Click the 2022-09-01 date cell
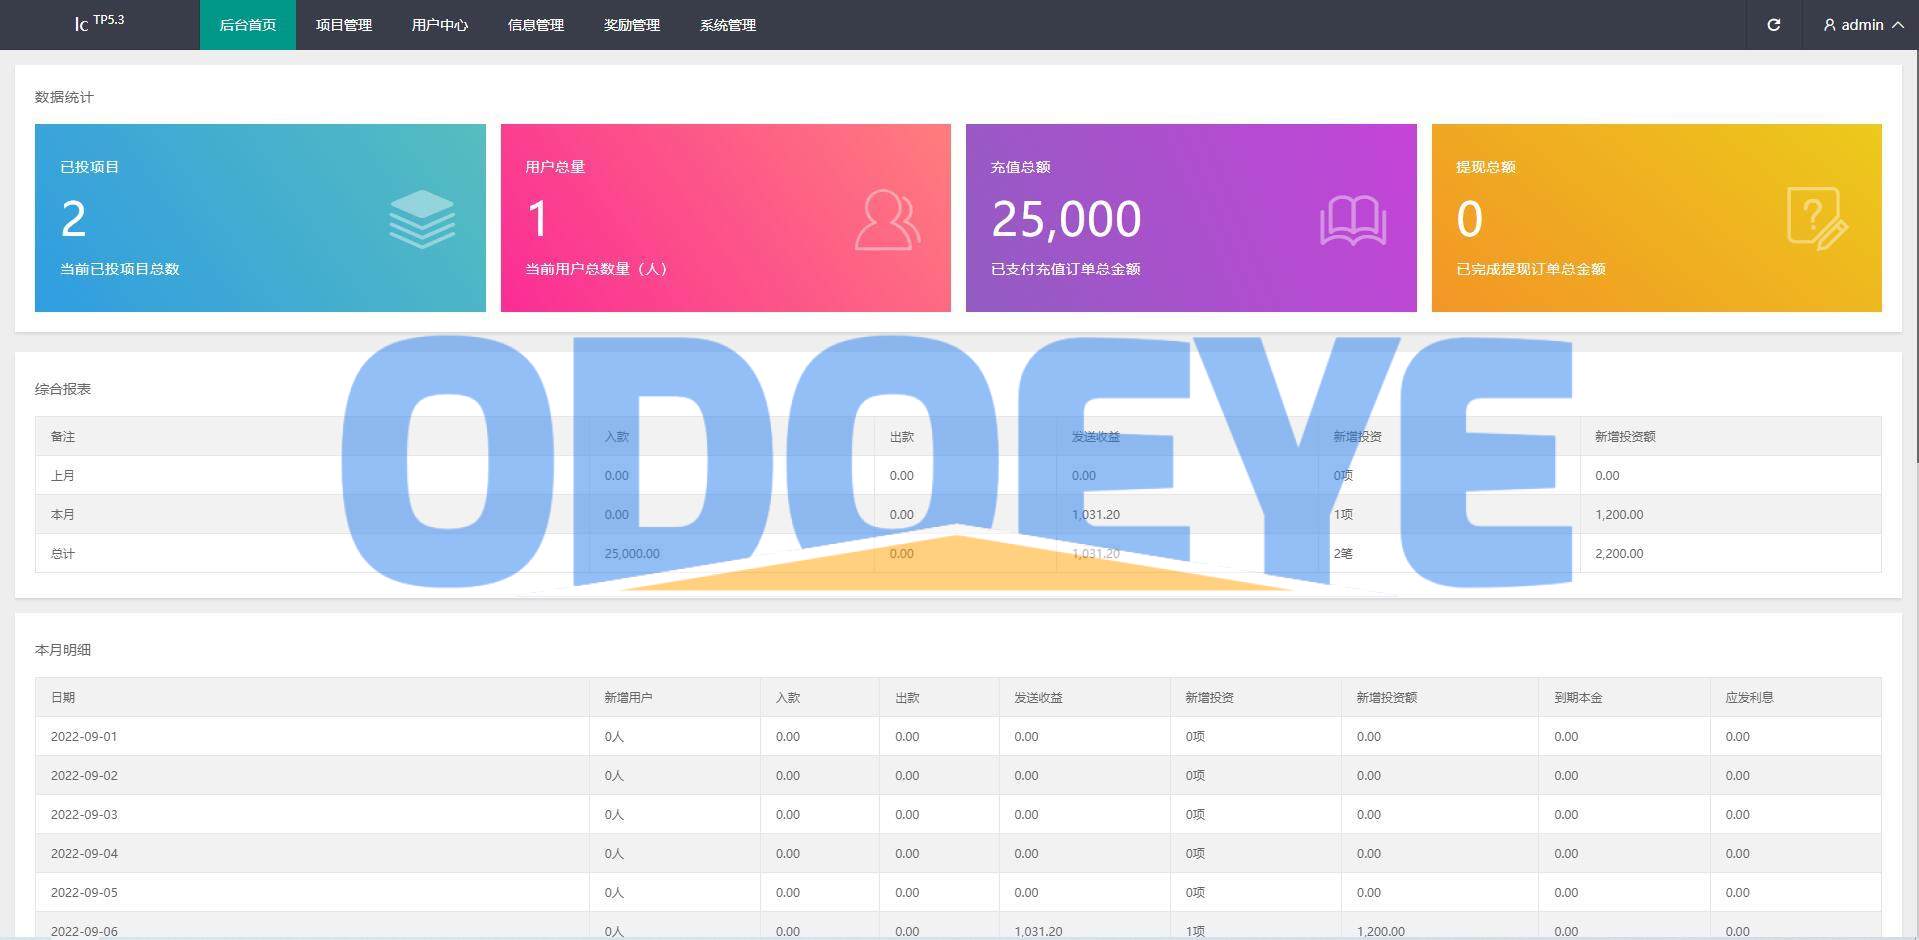This screenshot has width=1919, height=940. (84, 737)
